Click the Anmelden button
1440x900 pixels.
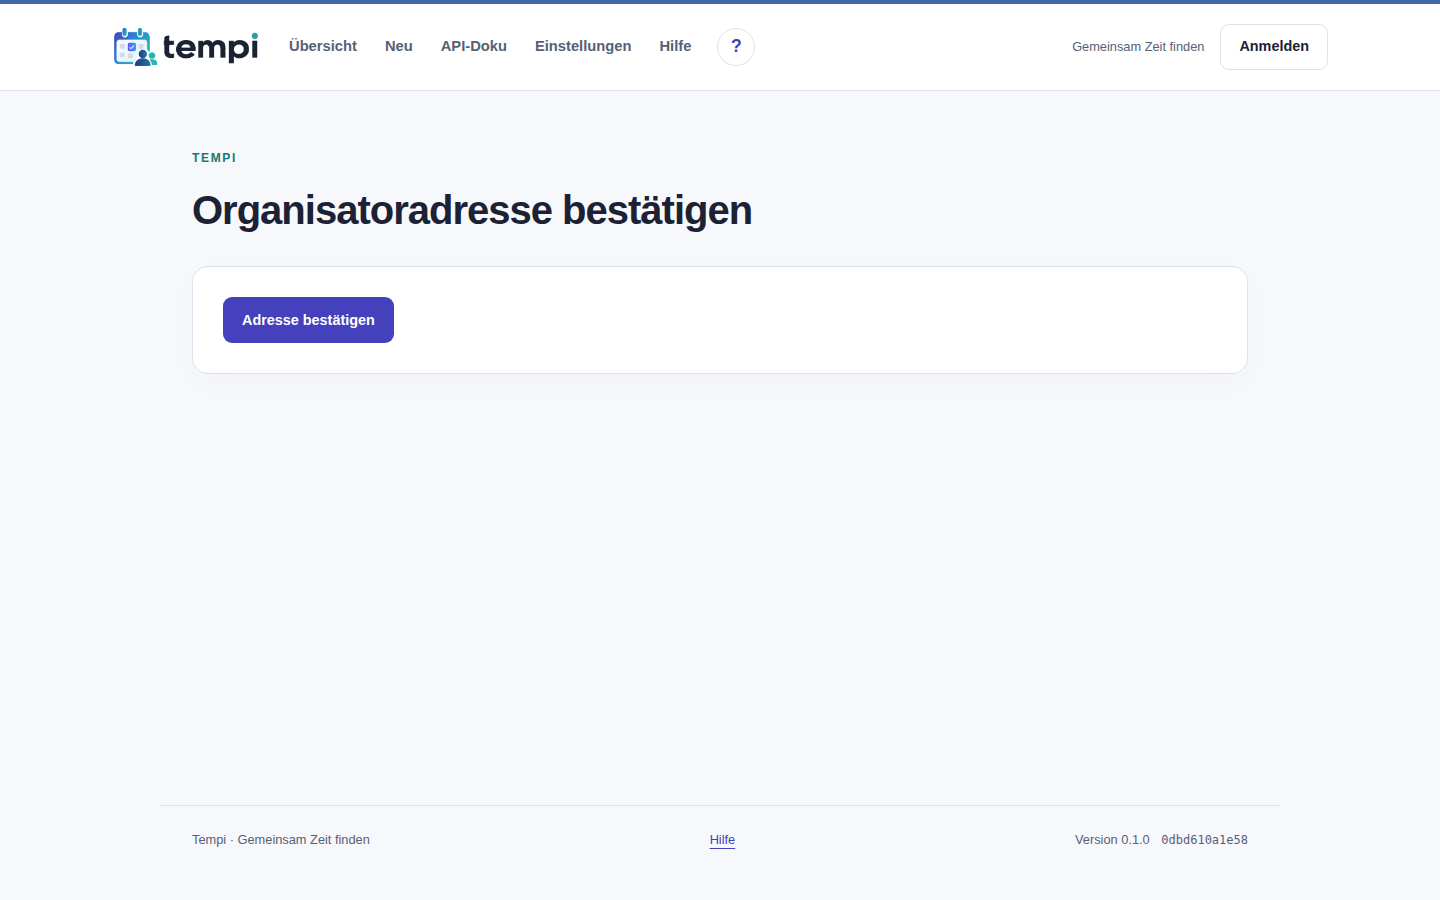click(x=1274, y=47)
